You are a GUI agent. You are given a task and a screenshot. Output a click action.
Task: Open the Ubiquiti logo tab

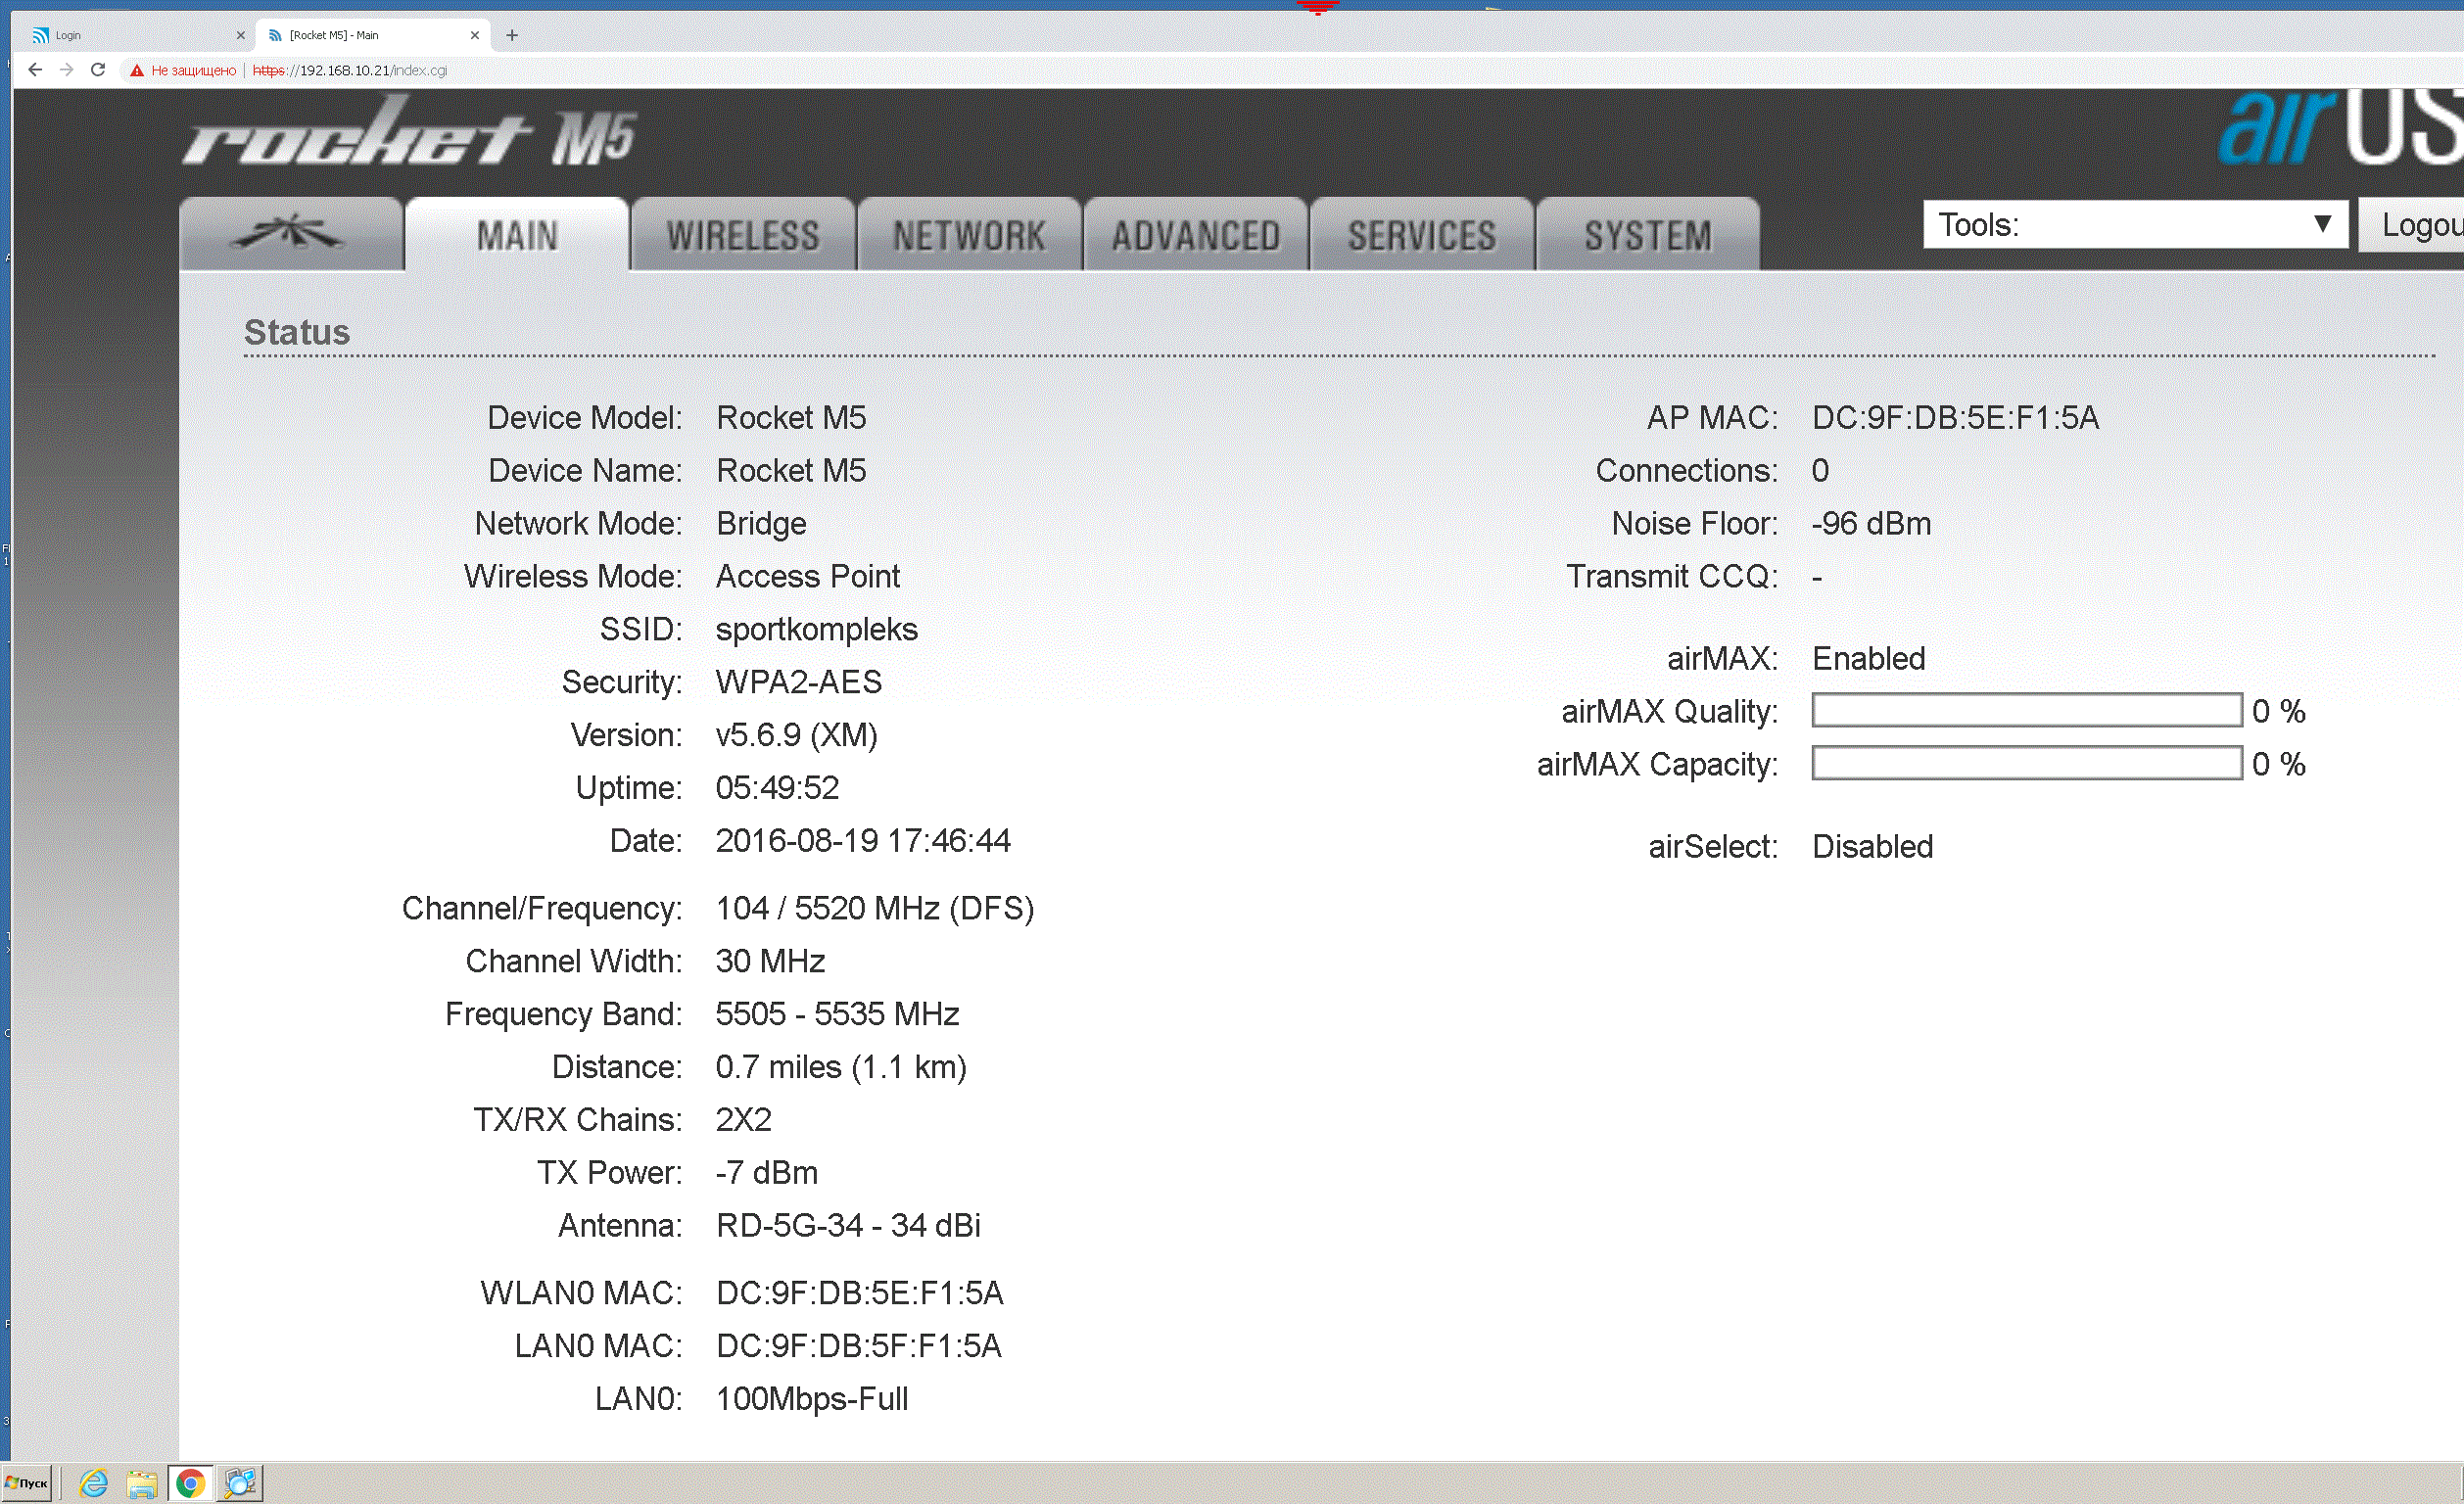point(291,235)
